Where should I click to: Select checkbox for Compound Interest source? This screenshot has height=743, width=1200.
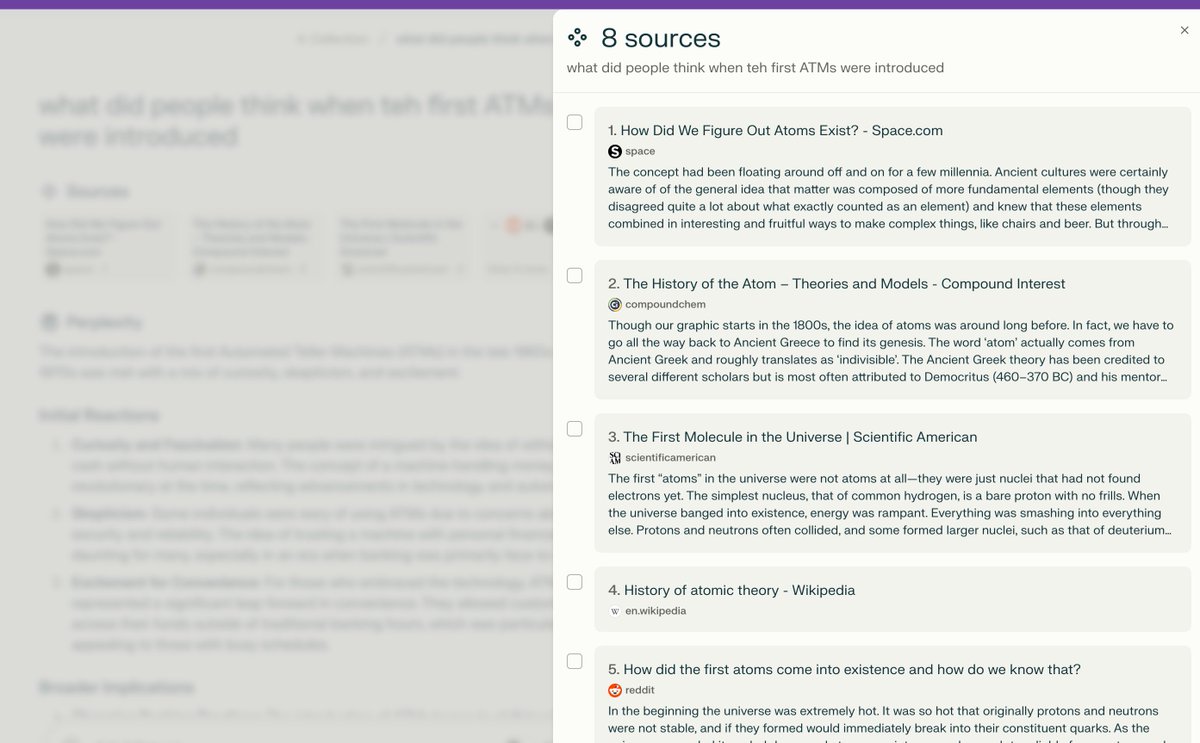point(575,275)
